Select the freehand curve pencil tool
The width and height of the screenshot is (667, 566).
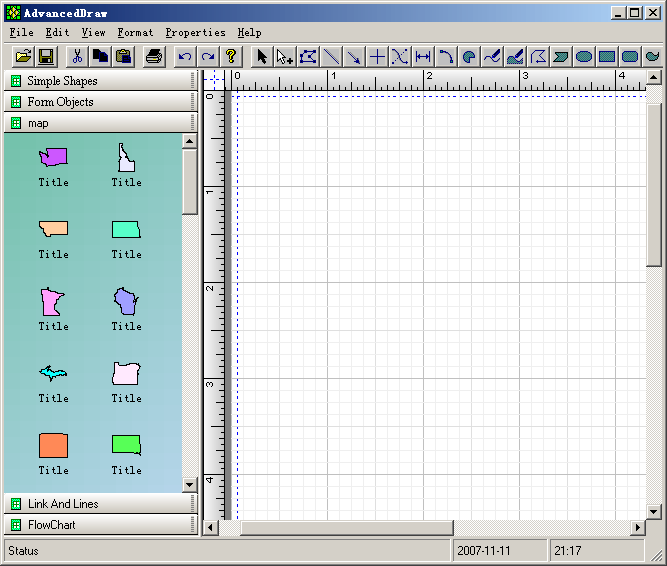click(492, 57)
